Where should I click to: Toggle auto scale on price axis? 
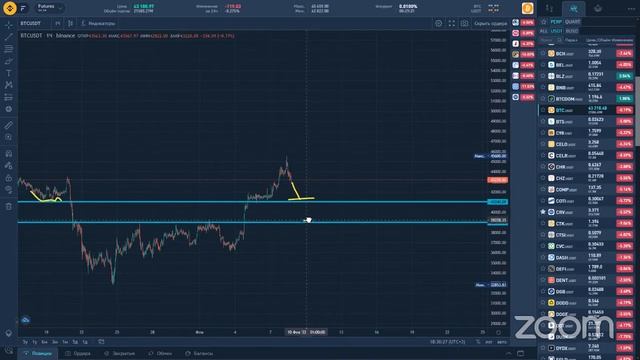(501, 342)
